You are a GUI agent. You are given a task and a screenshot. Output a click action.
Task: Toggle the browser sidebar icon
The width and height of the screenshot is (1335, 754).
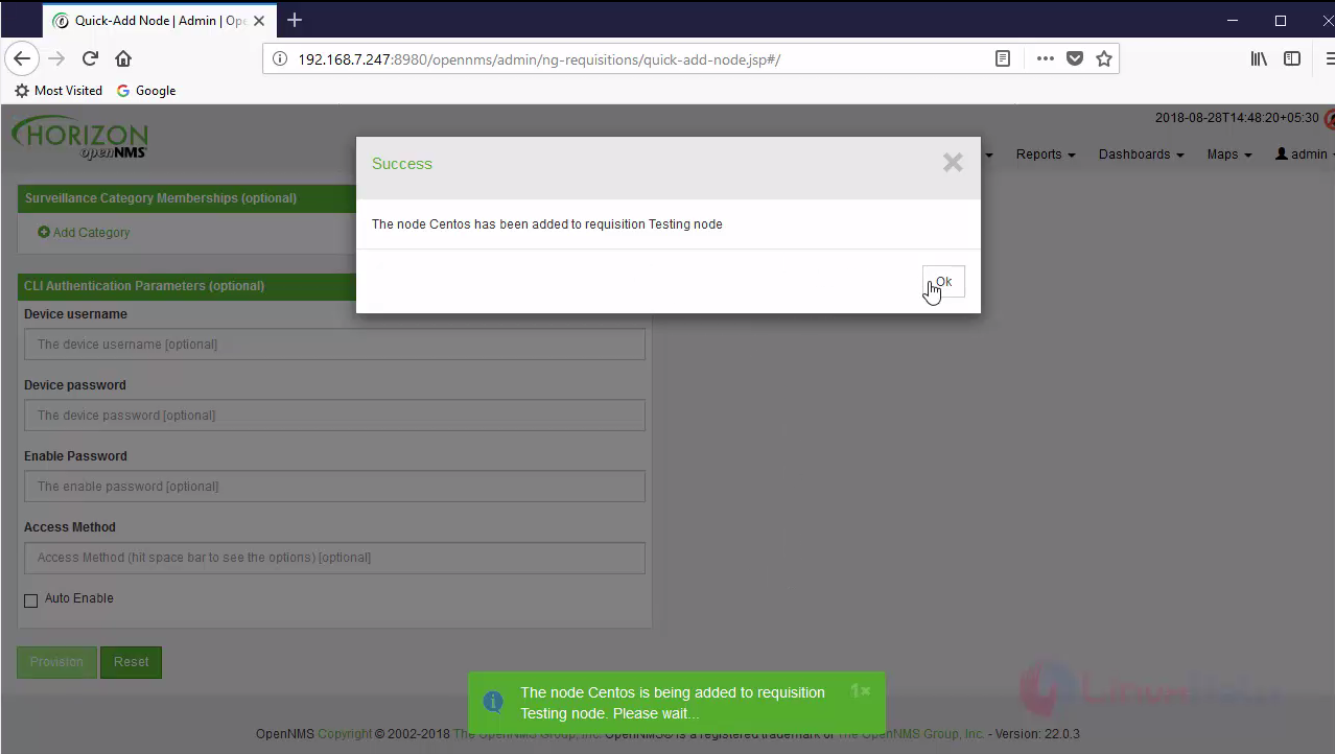[x=1292, y=59]
